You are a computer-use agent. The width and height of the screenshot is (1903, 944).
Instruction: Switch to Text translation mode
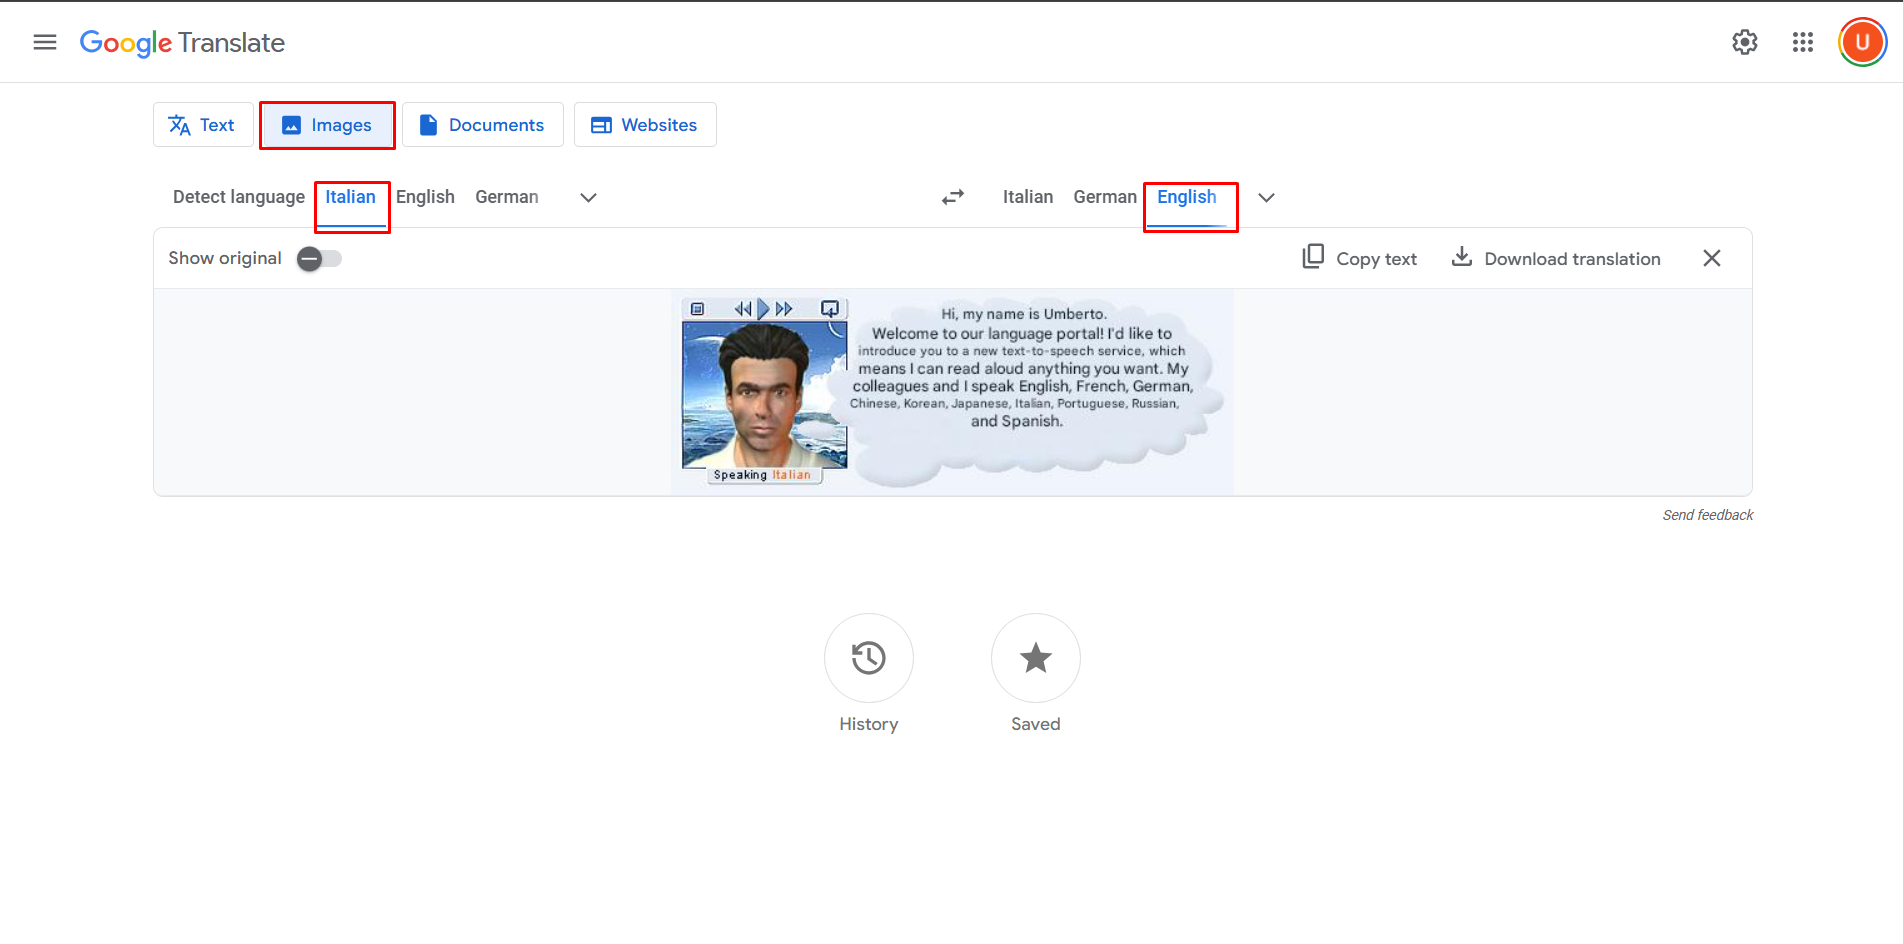[x=203, y=124]
